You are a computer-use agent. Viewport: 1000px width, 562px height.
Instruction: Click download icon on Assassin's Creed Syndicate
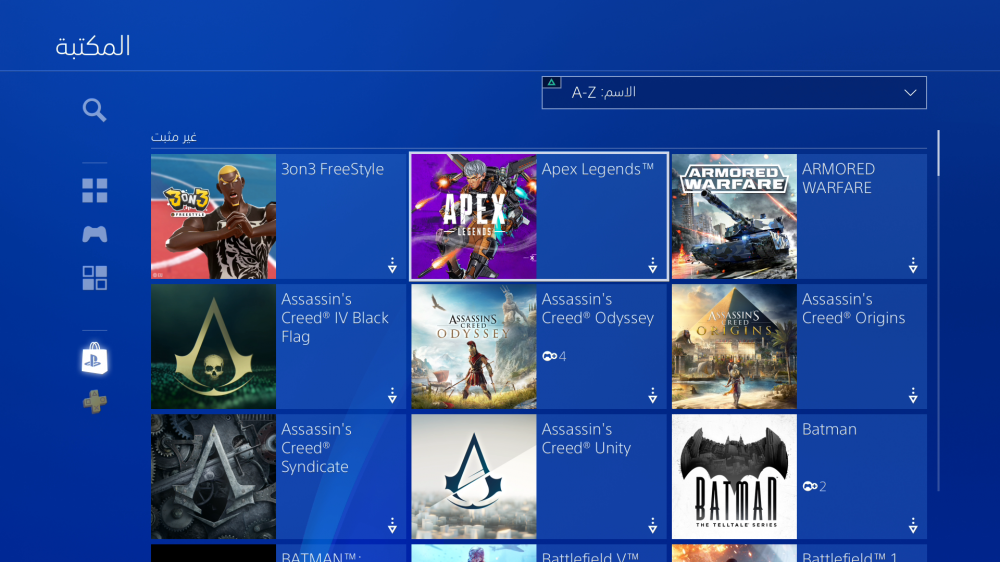point(392,526)
